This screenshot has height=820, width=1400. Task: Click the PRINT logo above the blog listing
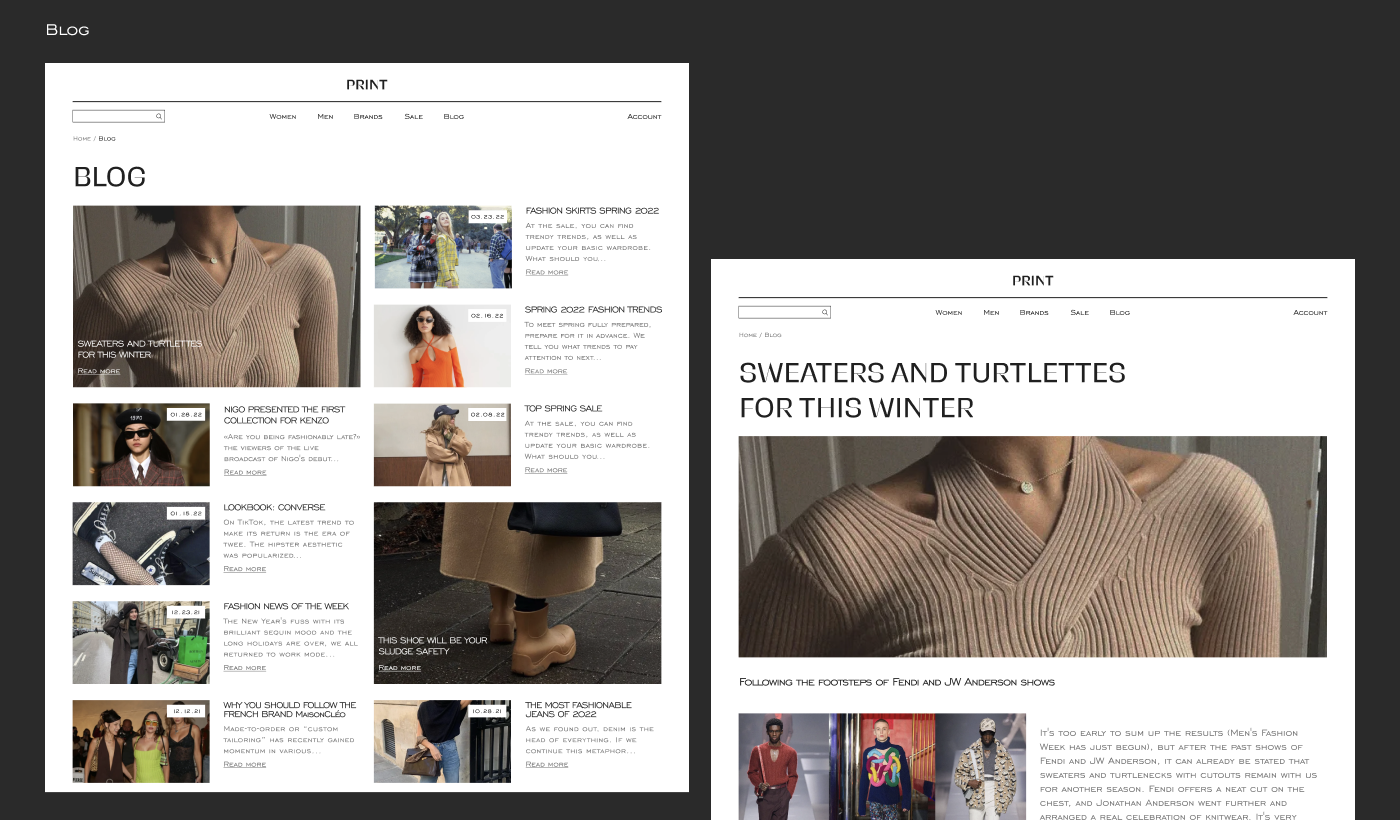click(x=366, y=85)
